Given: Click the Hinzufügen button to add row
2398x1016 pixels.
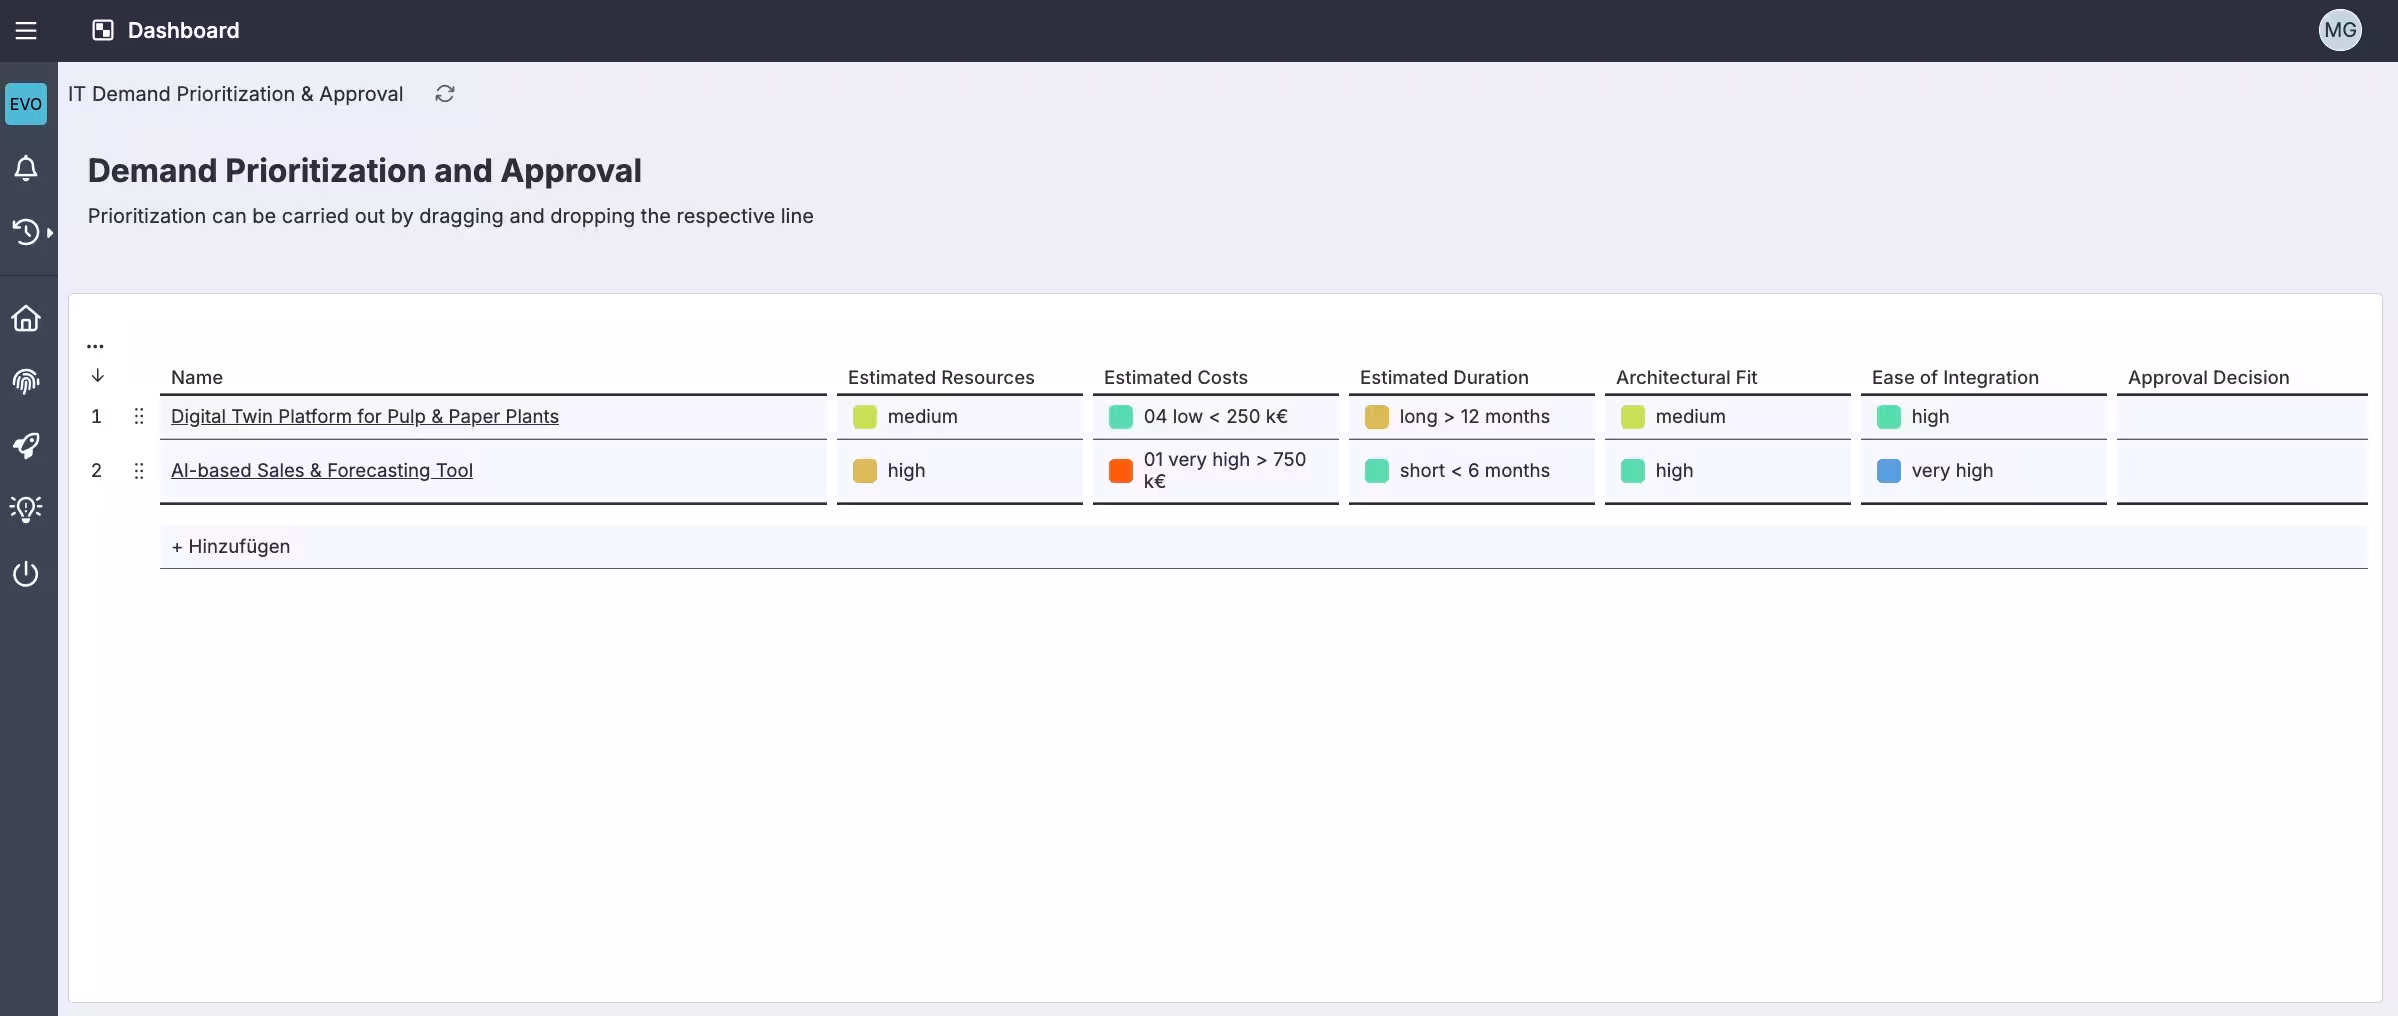Looking at the screenshot, I should pos(231,546).
